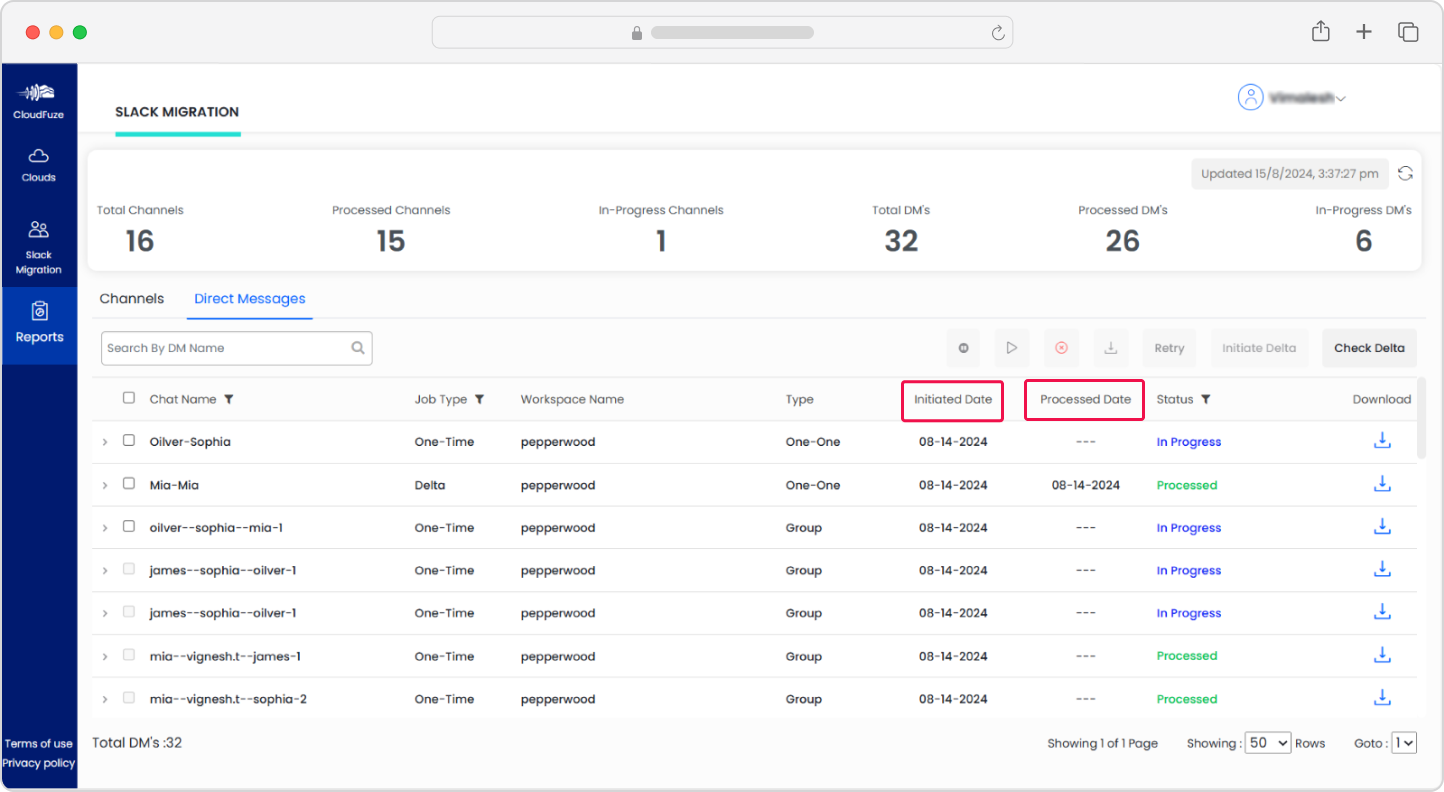The width and height of the screenshot is (1444, 792).
Task: Click the pause migration toolbar icon
Action: coord(963,348)
